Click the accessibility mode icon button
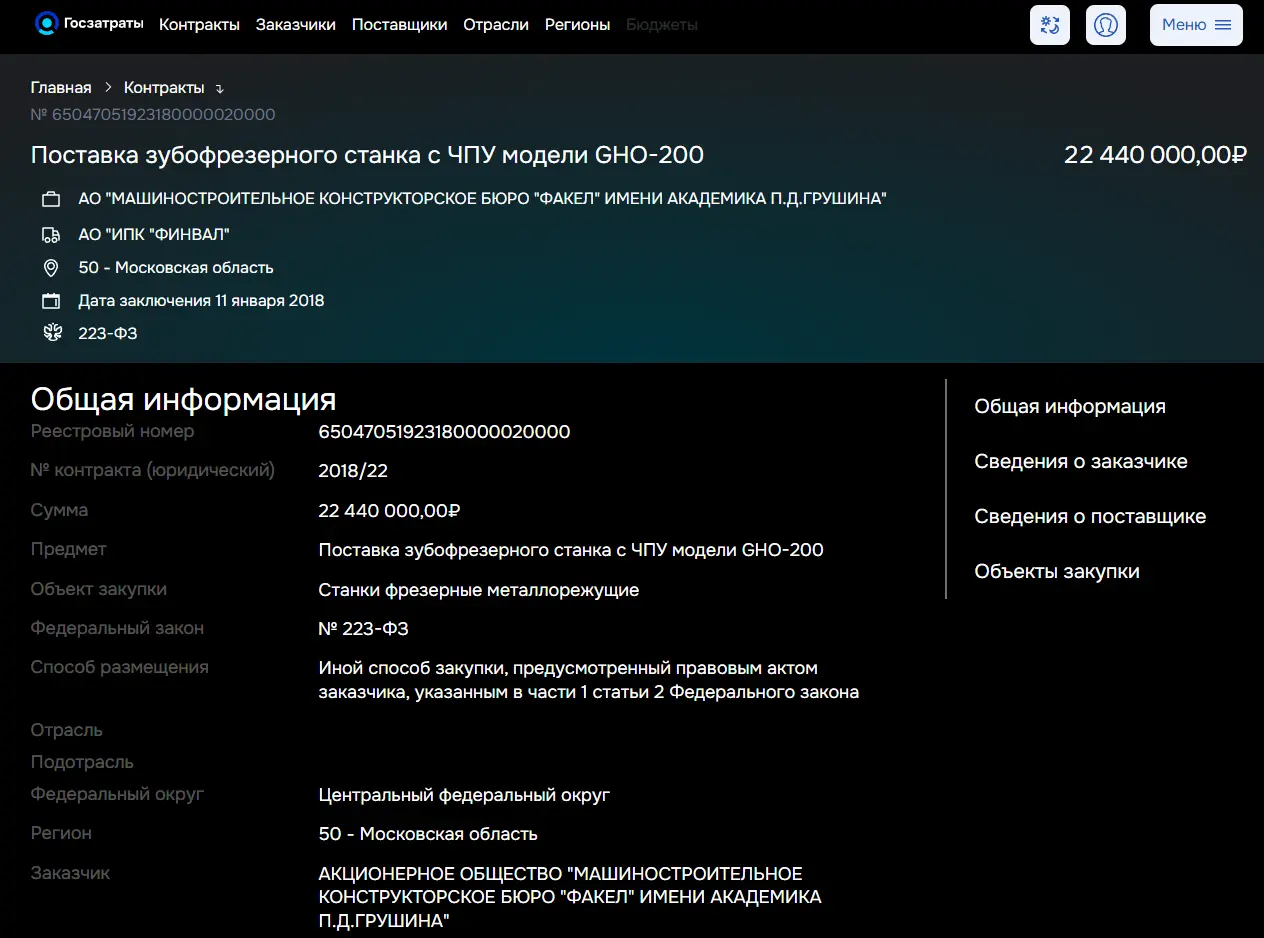Screen dimensions: 1264x938 click(1050, 25)
